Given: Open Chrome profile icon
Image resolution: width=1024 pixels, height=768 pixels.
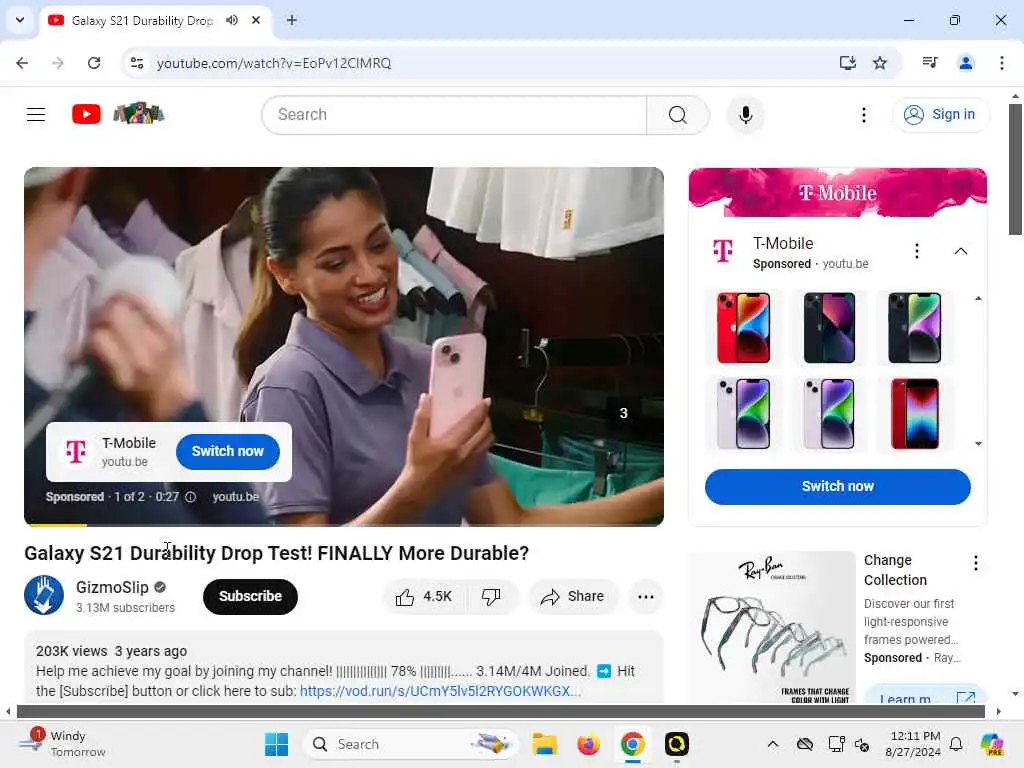Looking at the screenshot, I should tap(965, 63).
